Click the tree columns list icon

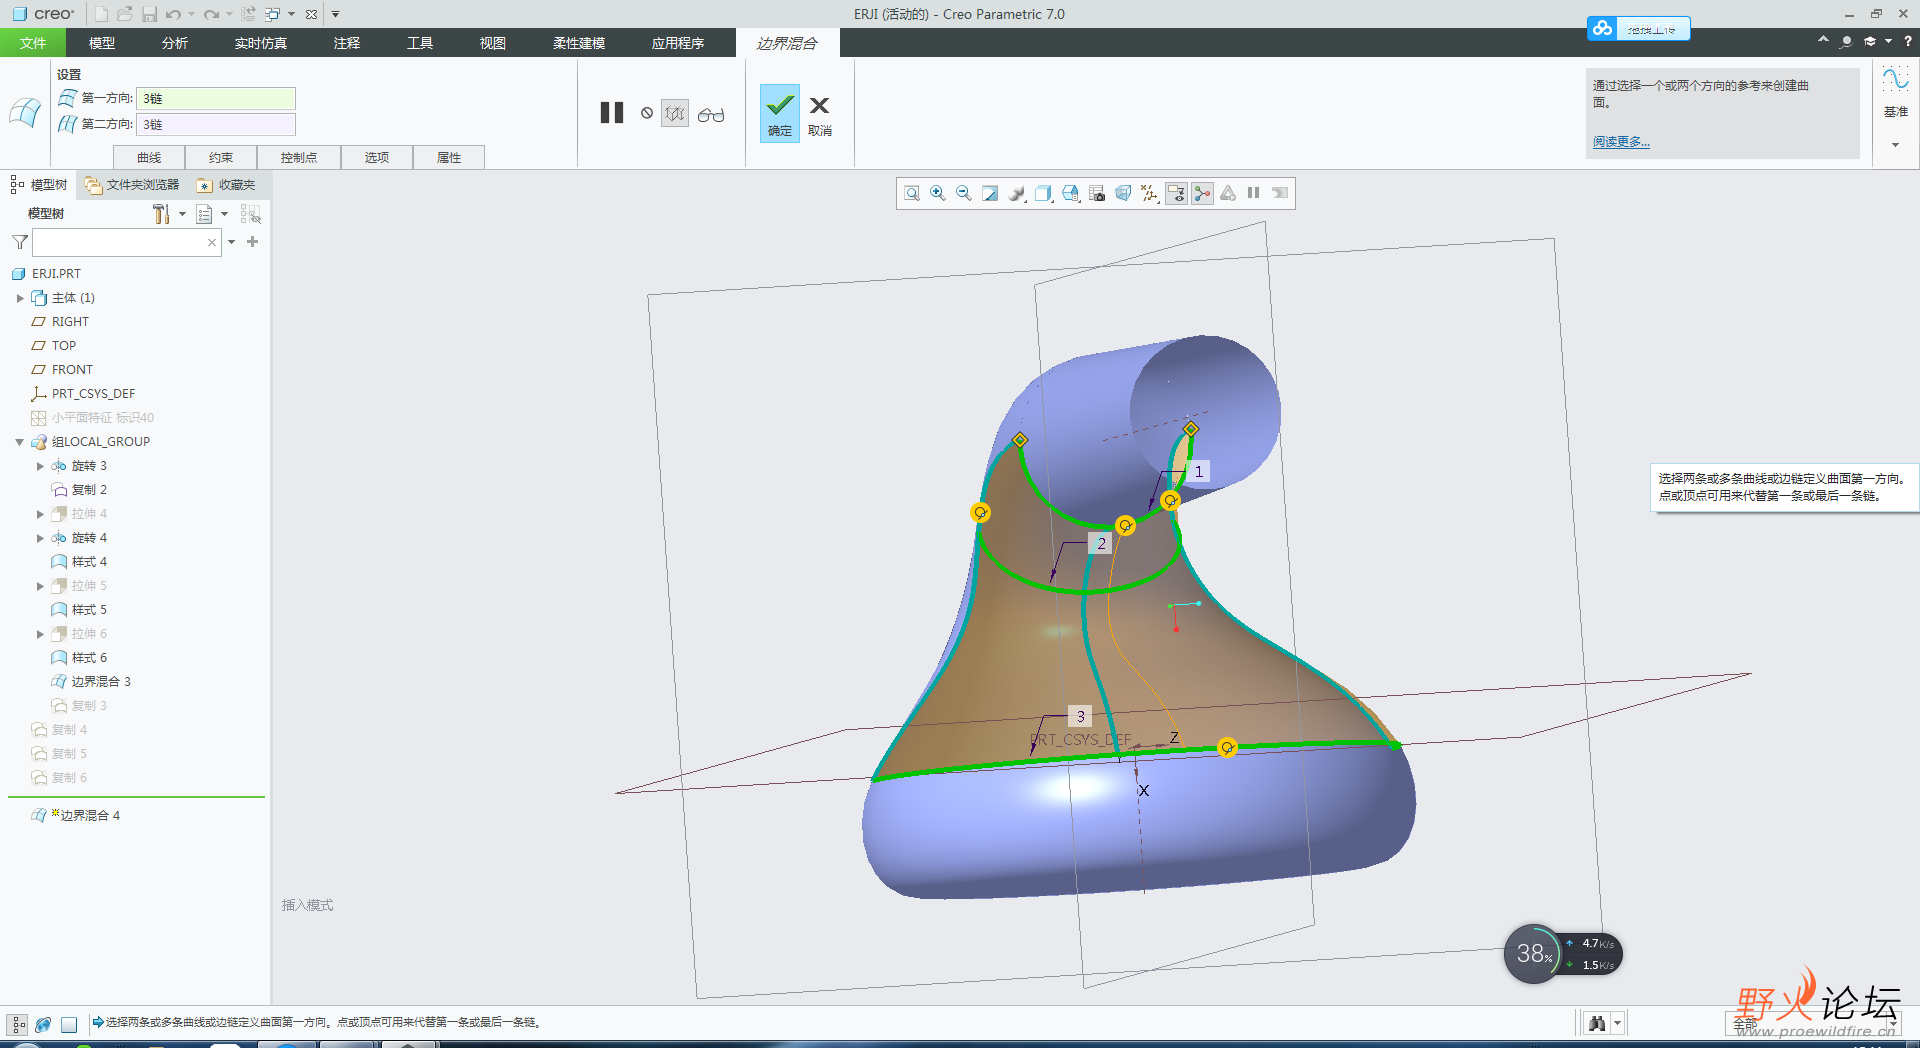[x=204, y=214]
